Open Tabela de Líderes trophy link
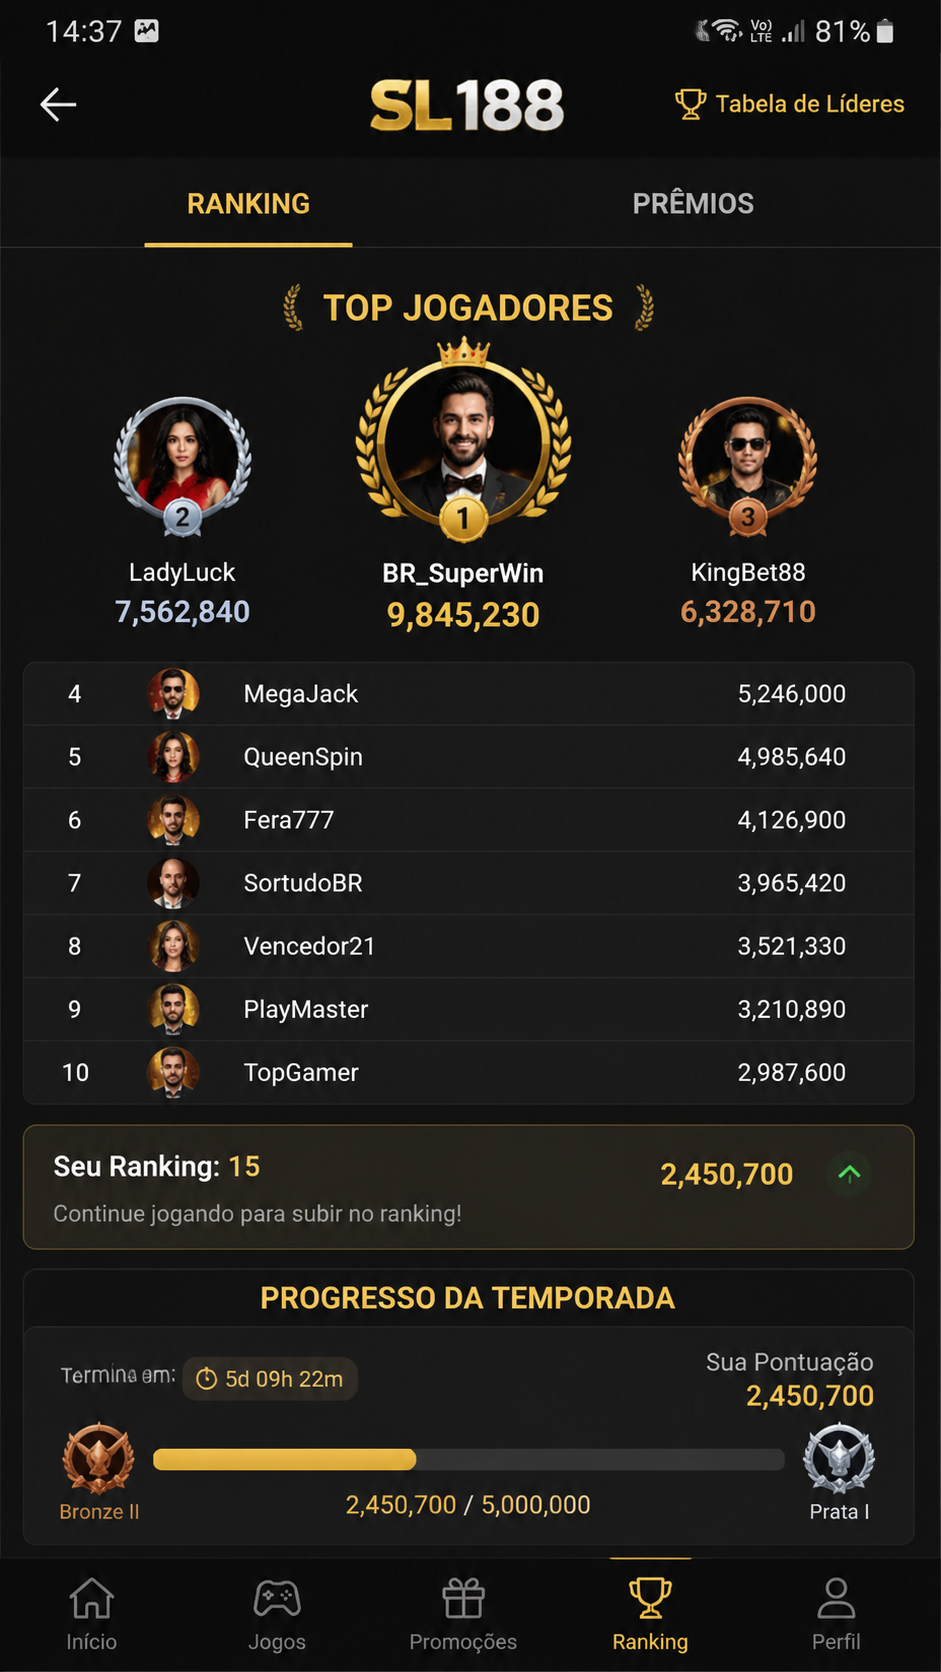This screenshot has height=1672, width=941. [x=789, y=104]
